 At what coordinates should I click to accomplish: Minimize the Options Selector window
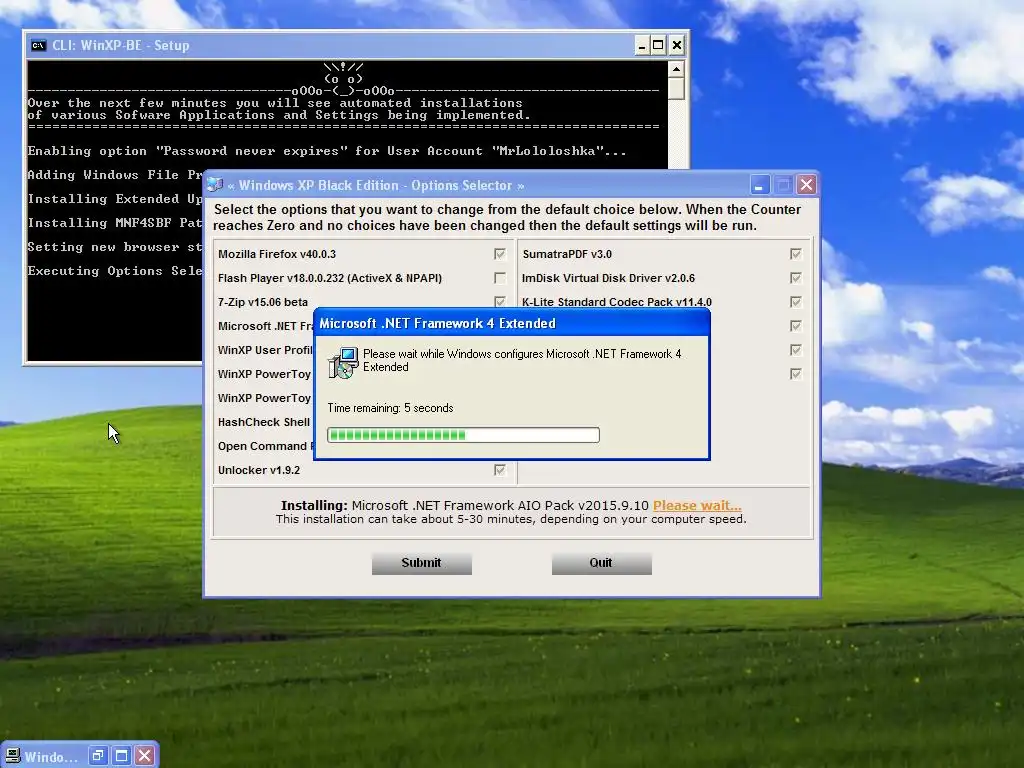(759, 185)
